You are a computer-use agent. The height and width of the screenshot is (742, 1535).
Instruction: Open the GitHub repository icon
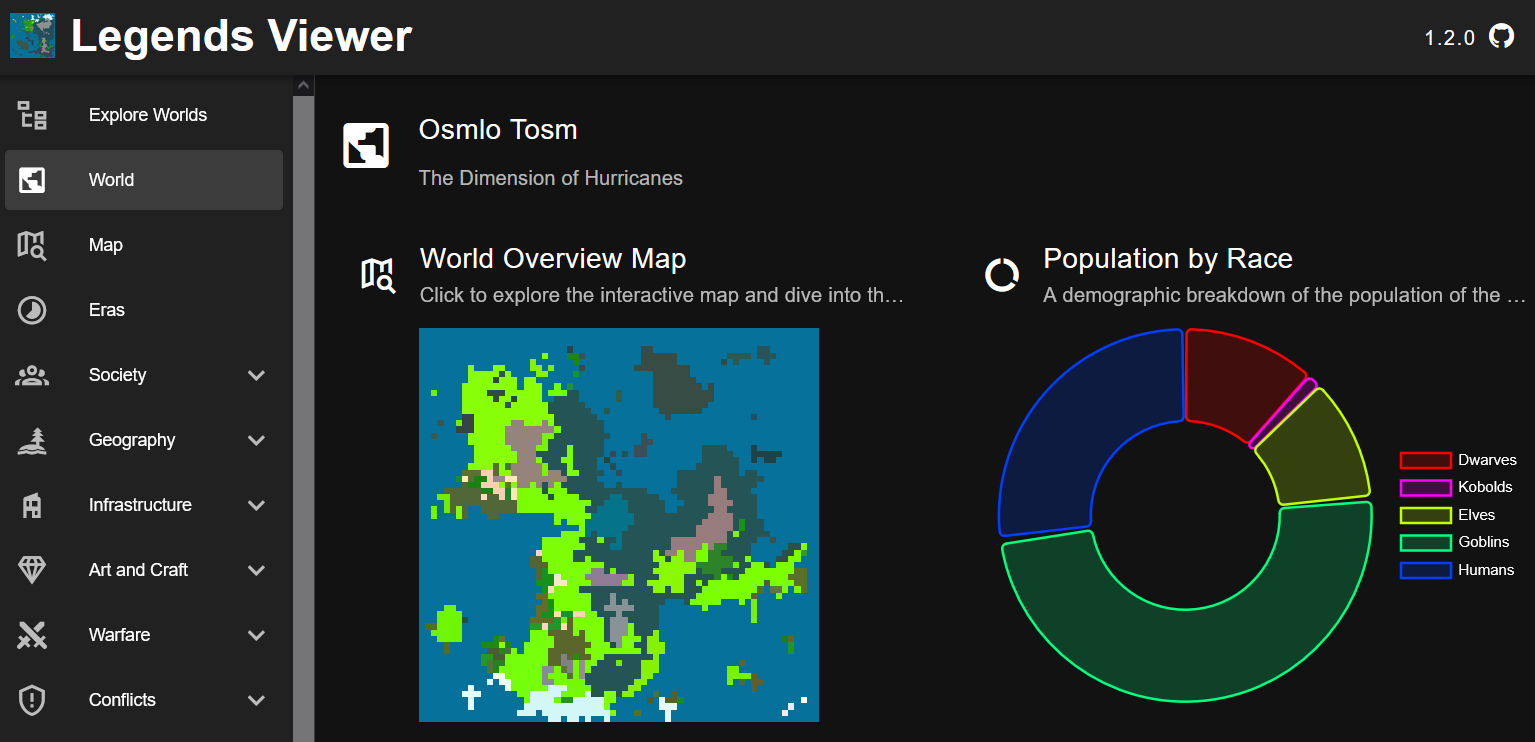pyautogui.click(x=1501, y=37)
